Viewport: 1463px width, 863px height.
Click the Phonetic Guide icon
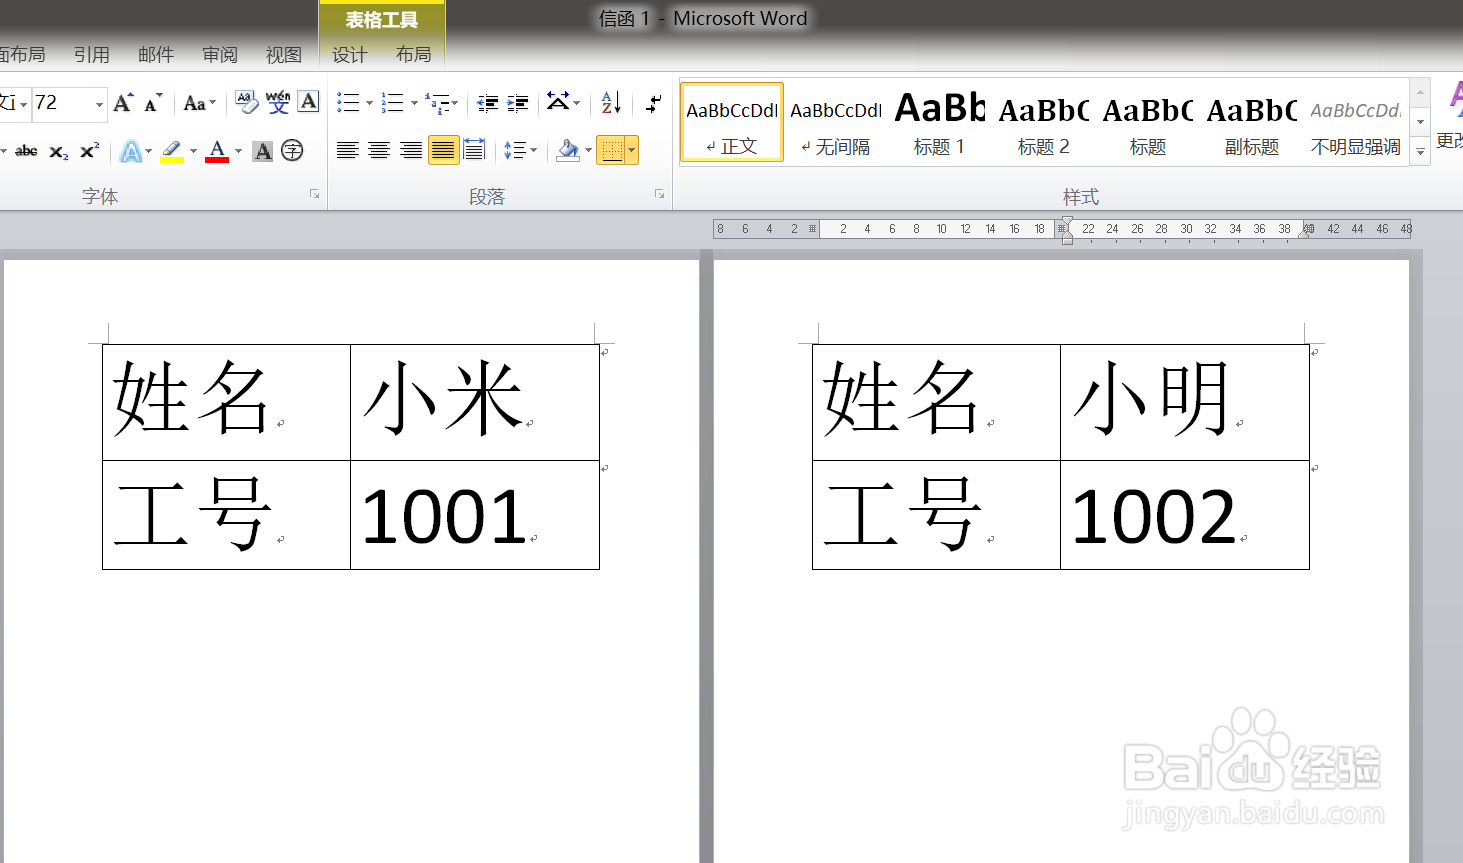[x=278, y=102]
